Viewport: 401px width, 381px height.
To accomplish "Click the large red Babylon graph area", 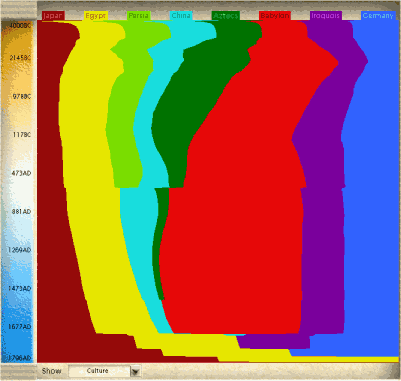I will 233,233.
